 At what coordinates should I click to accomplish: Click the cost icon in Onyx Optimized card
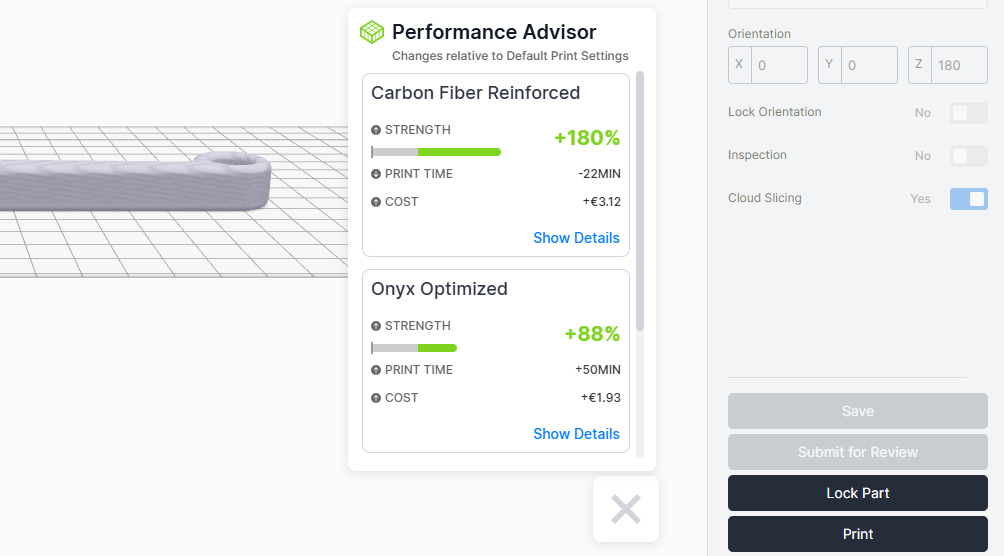pyautogui.click(x=376, y=398)
